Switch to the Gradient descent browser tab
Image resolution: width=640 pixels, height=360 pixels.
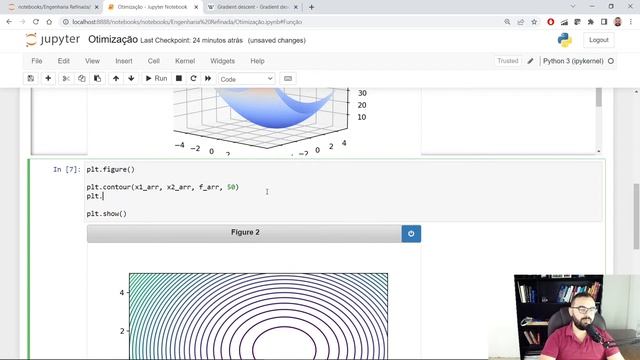pos(252,7)
